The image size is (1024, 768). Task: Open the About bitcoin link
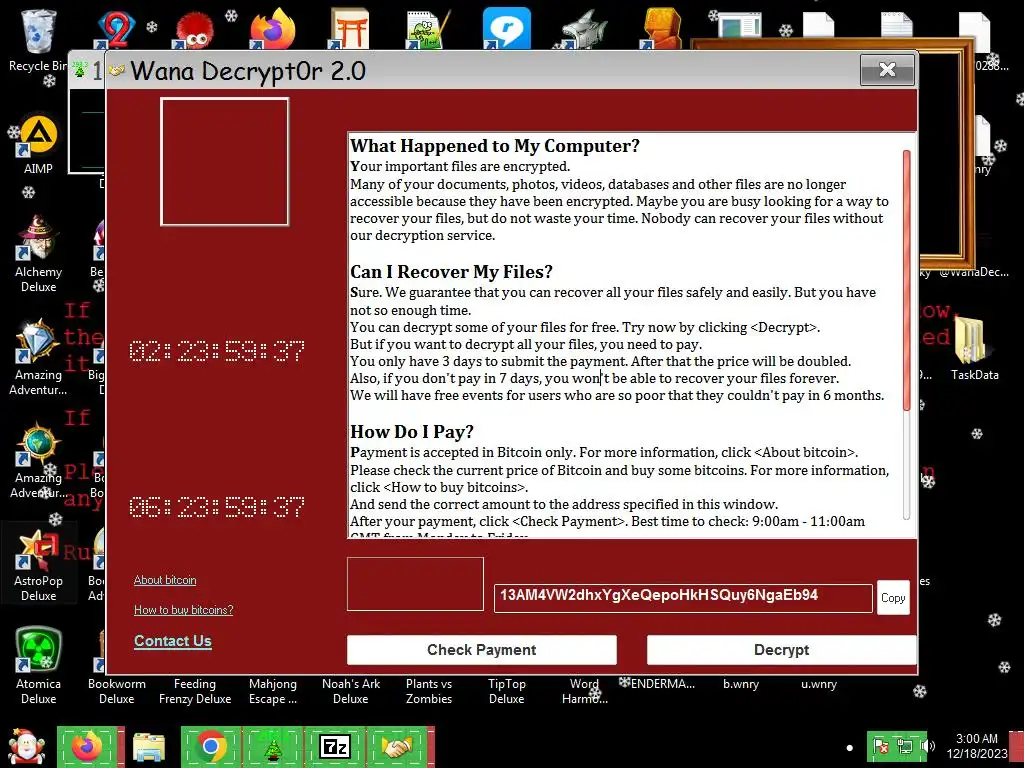coord(165,580)
